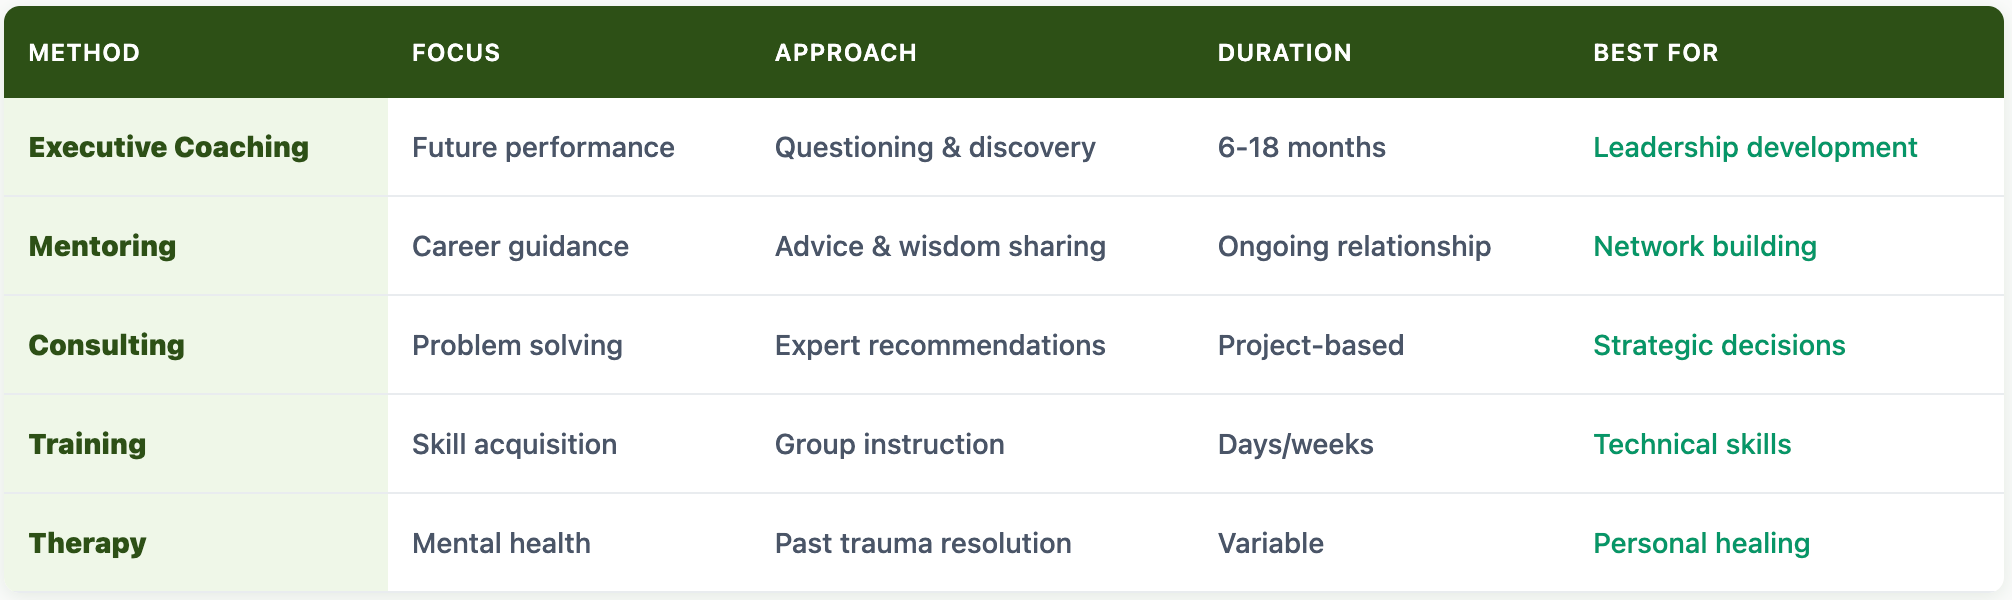The height and width of the screenshot is (600, 2012).
Task: Open the Network building link
Action: pos(1705,246)
